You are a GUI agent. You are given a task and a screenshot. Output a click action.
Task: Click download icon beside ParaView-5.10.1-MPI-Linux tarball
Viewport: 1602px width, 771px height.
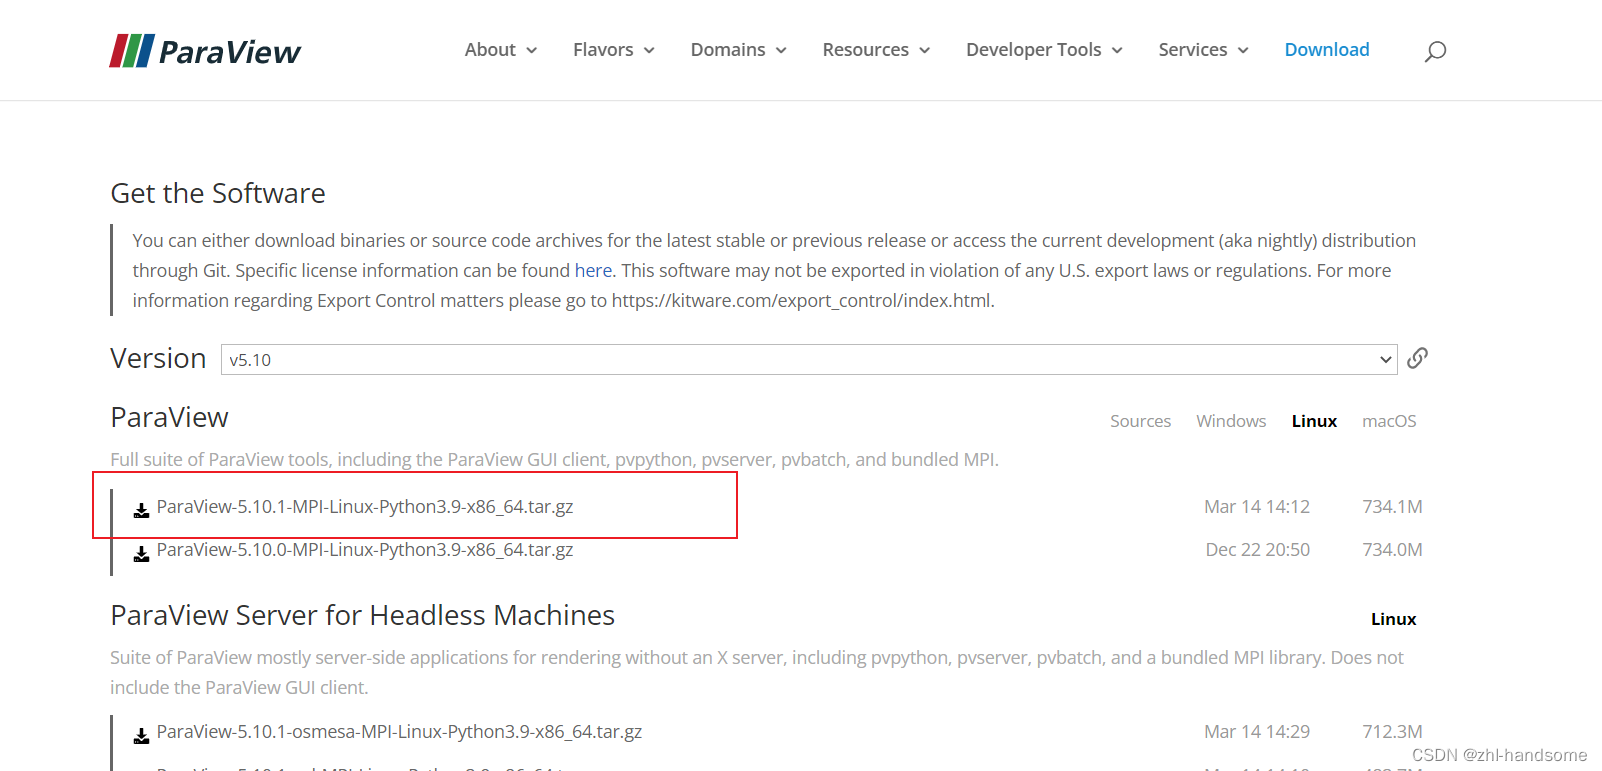(142, 510)
